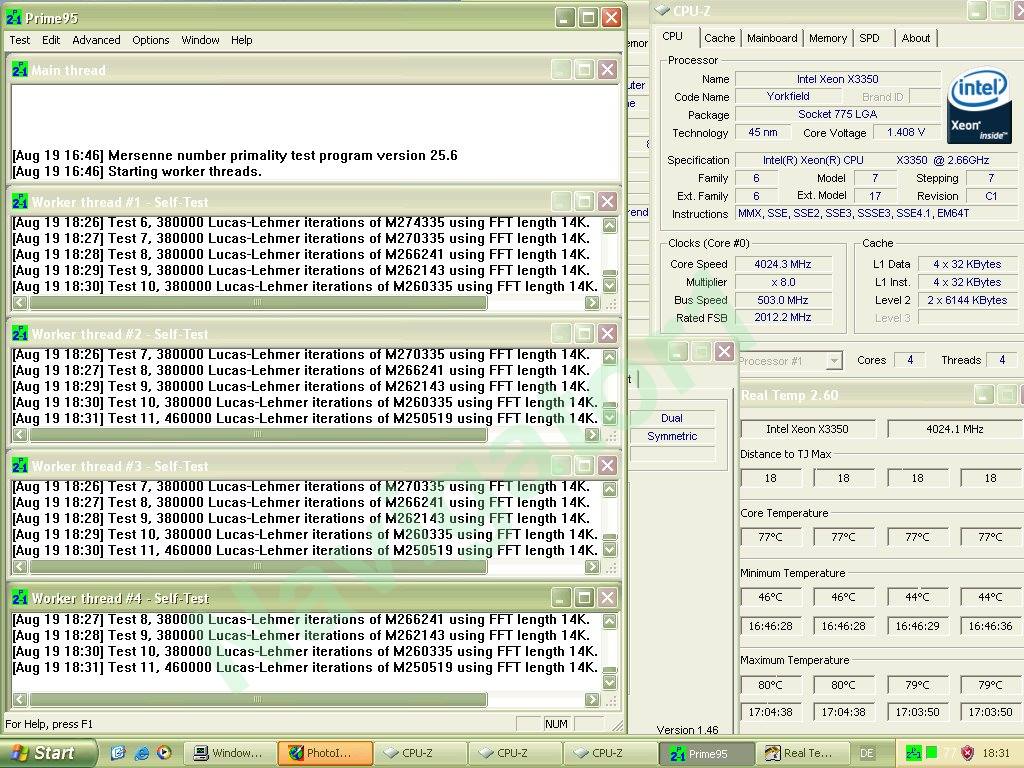Click the Main thread window icon

click(20, 69)
